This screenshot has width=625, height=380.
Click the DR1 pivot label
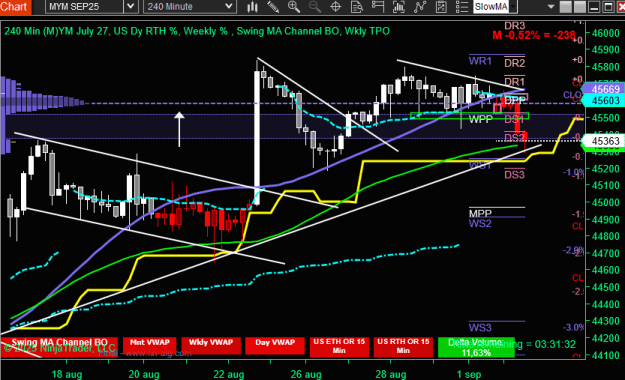(x=515, y=82)
